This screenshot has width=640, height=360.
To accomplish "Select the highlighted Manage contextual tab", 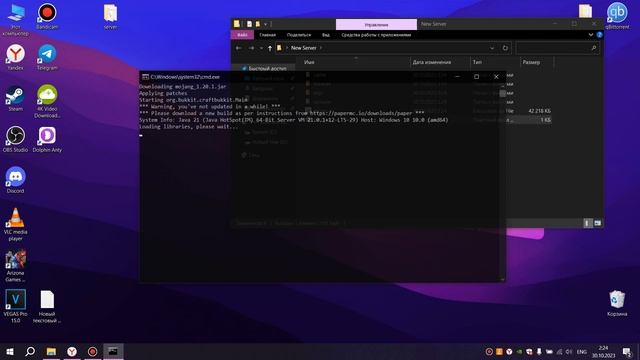I will (x=376, y=24).
